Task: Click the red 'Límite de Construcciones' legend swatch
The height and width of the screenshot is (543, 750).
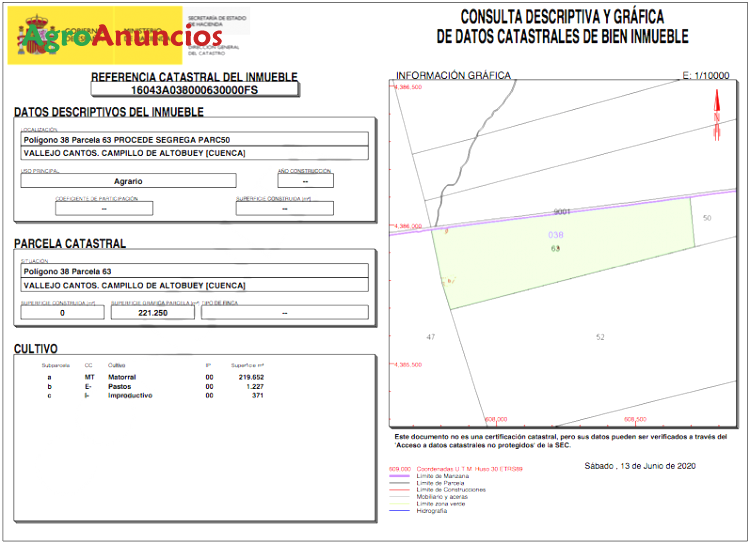Action: coord(399,490)
